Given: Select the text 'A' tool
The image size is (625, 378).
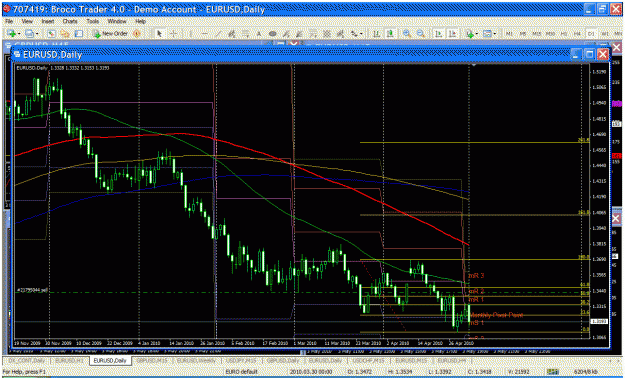Looking at the screenshot, I should 259,34.
